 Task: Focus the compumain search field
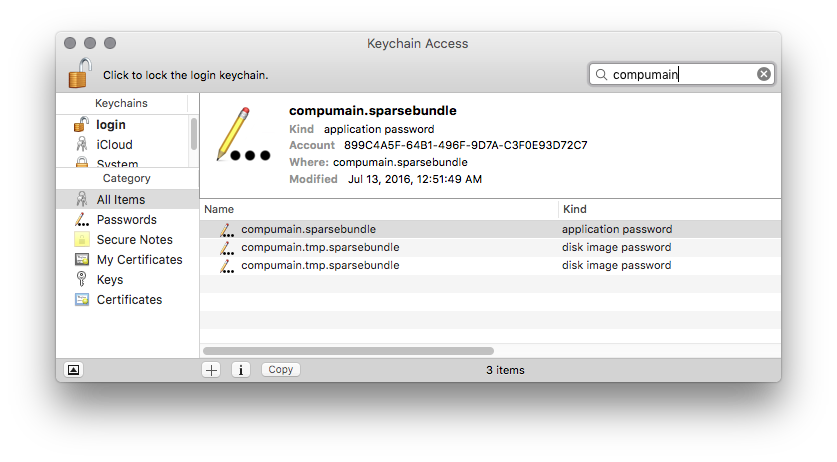pyautogui.click(x=682, y=74)
